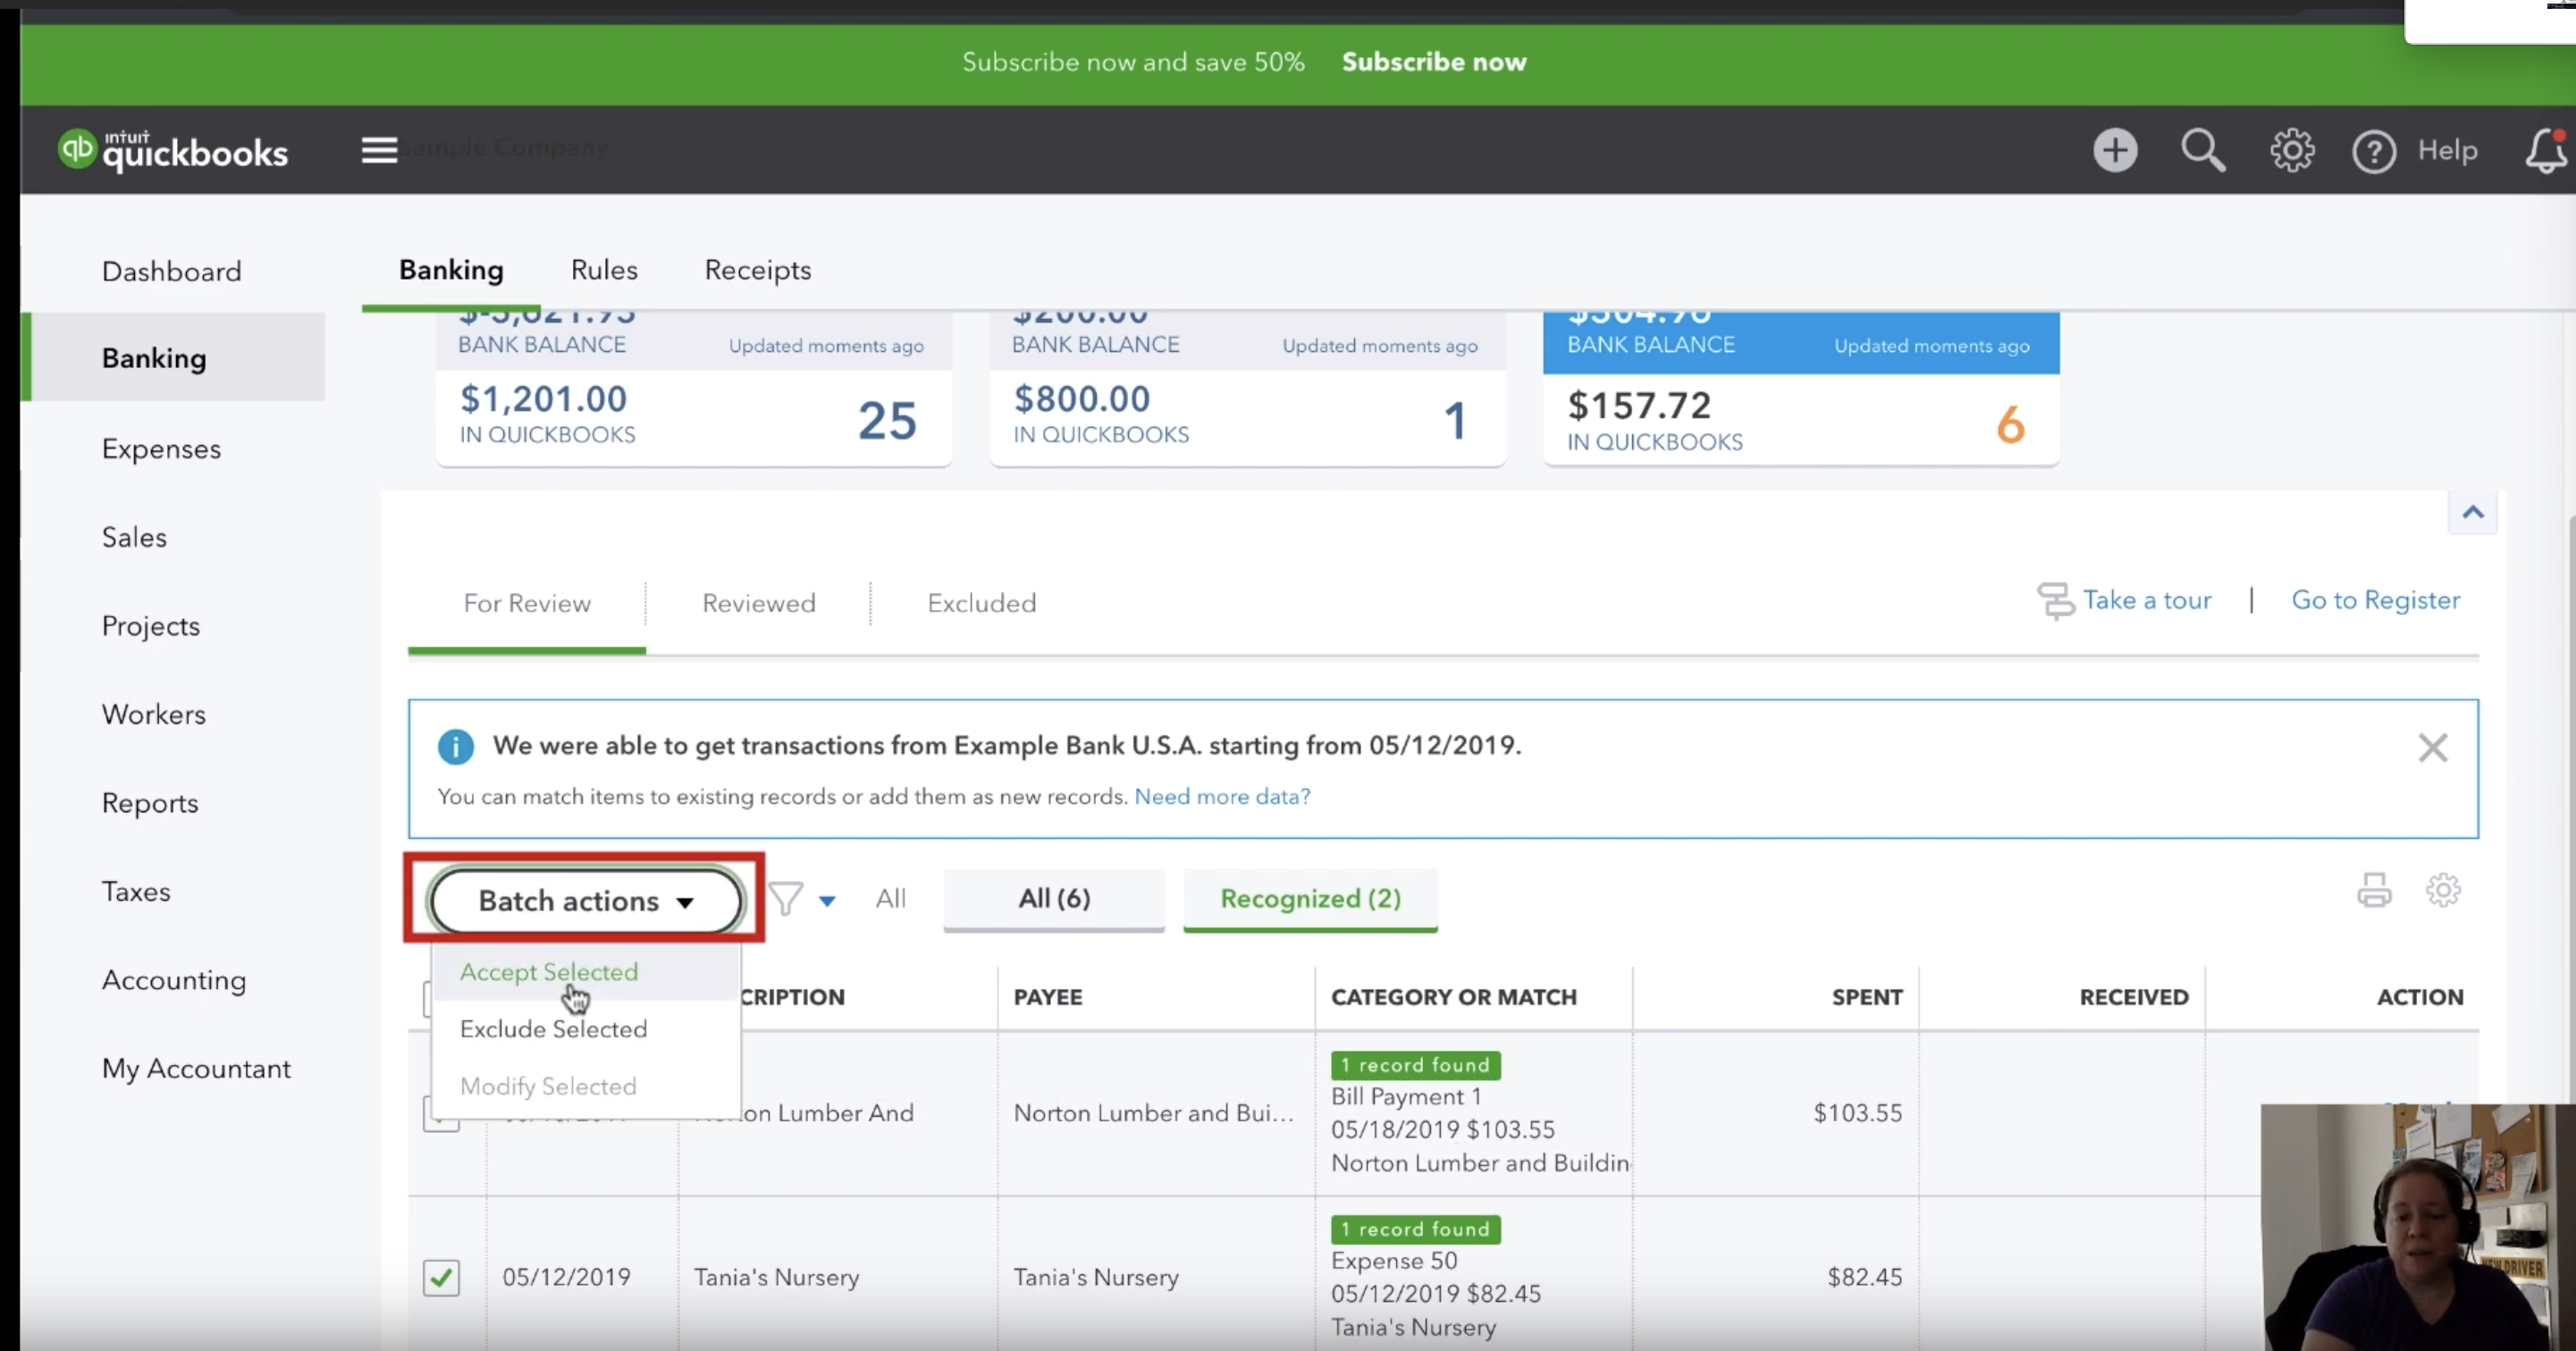The image size is (2576, 1351).
Task: Click the $103.55 spent amount
Action: tap(1858, 1113)
